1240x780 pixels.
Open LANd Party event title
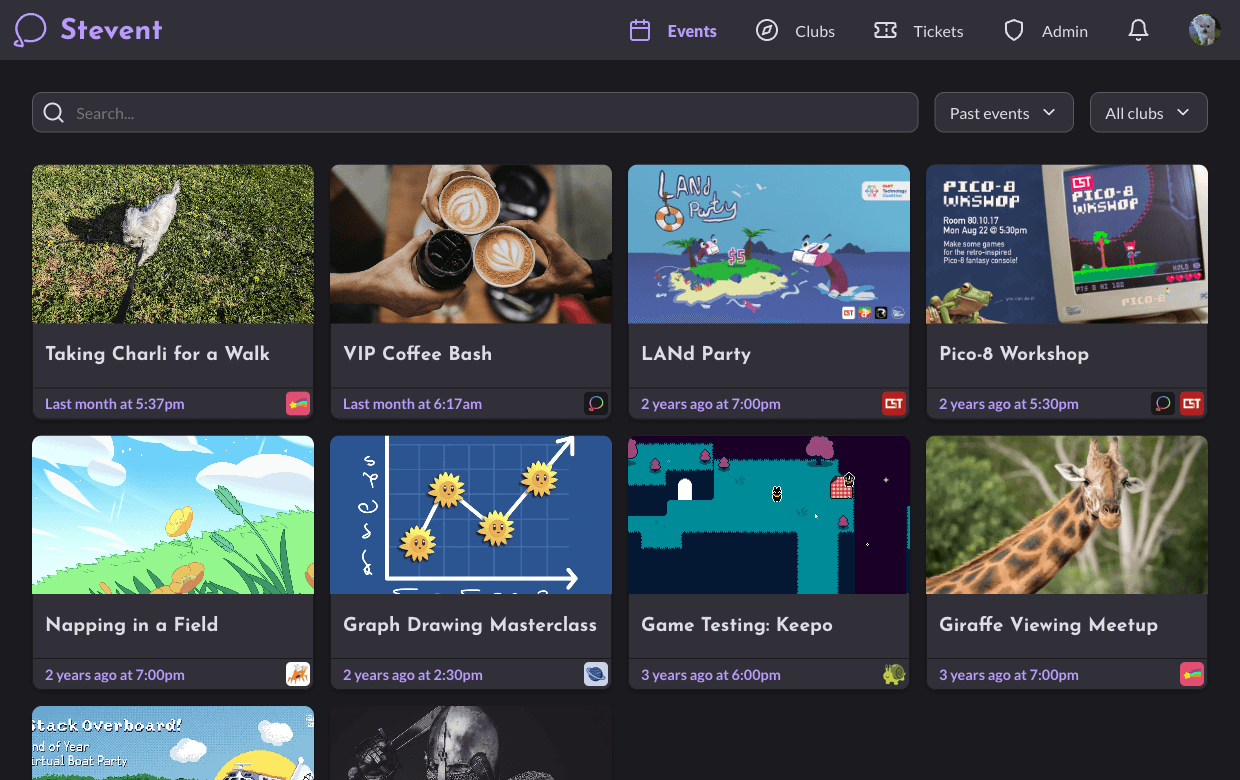pyautogui.click(x=696, y=354)
